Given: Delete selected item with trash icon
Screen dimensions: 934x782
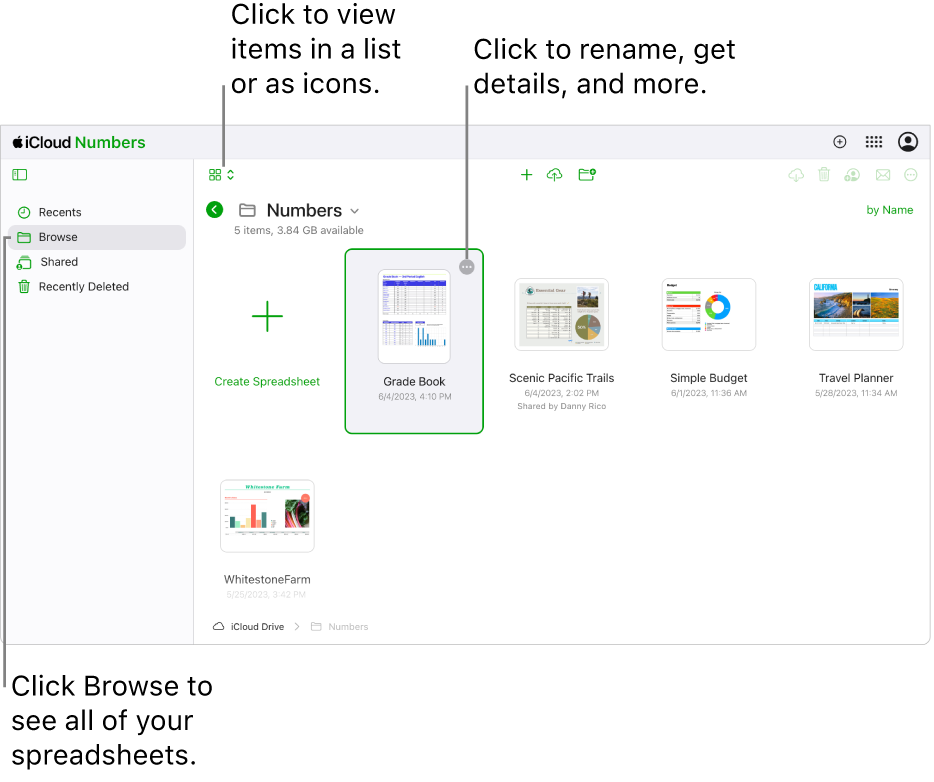Looking at the screenshot, I should (x=824, y=175).
